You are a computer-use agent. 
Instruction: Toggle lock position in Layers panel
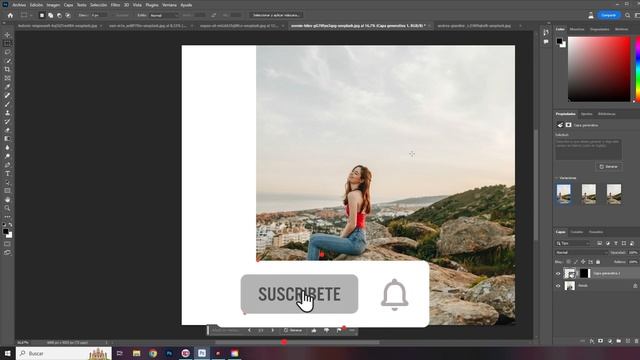click(583, 262)
